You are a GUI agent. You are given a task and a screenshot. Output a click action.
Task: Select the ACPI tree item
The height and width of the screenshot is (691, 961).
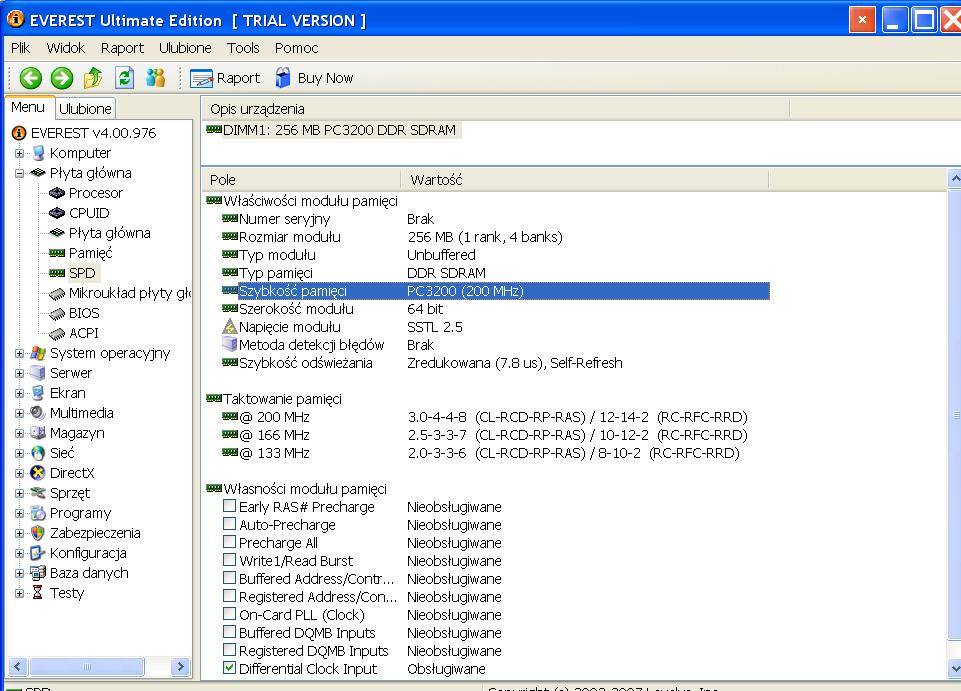tap(83, 333)
